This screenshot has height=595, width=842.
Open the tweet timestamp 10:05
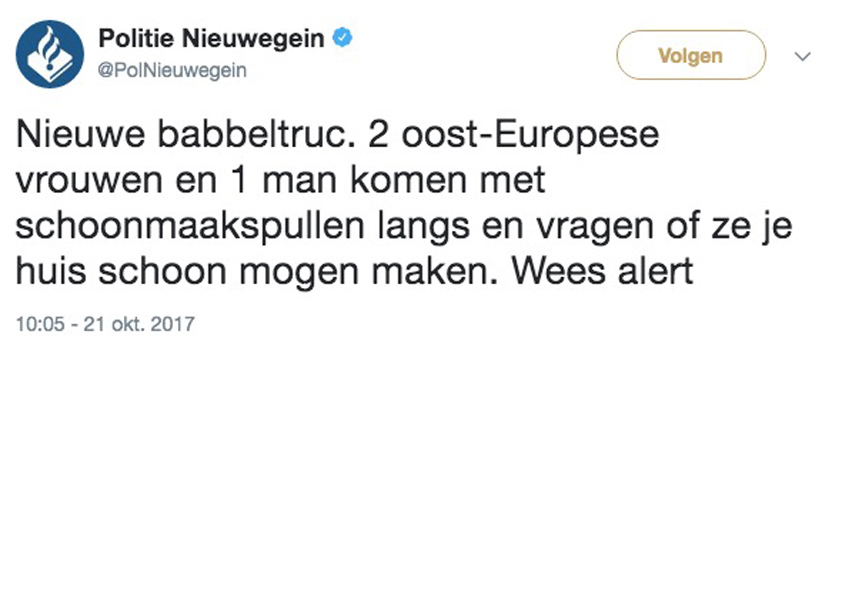pyautogui.click(x=36, y=324)
